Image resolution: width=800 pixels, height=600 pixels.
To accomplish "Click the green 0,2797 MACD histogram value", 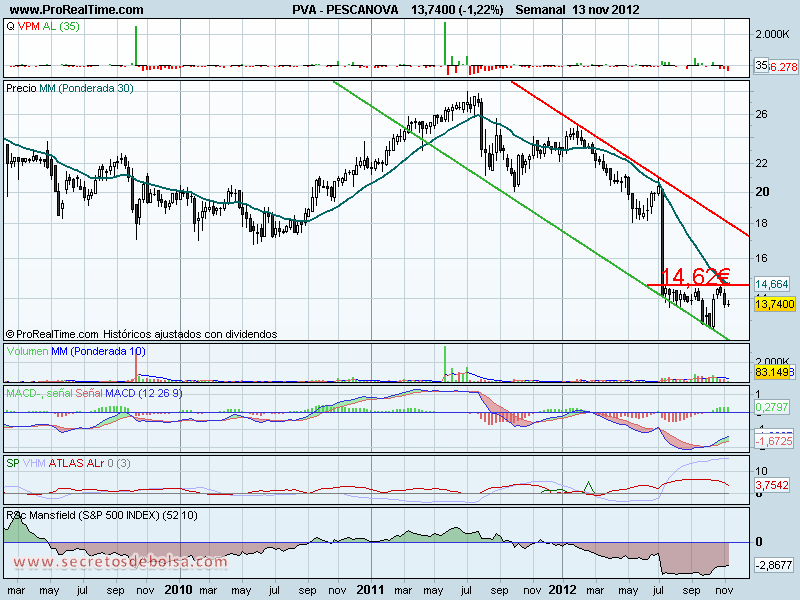I will click(772, 407).
